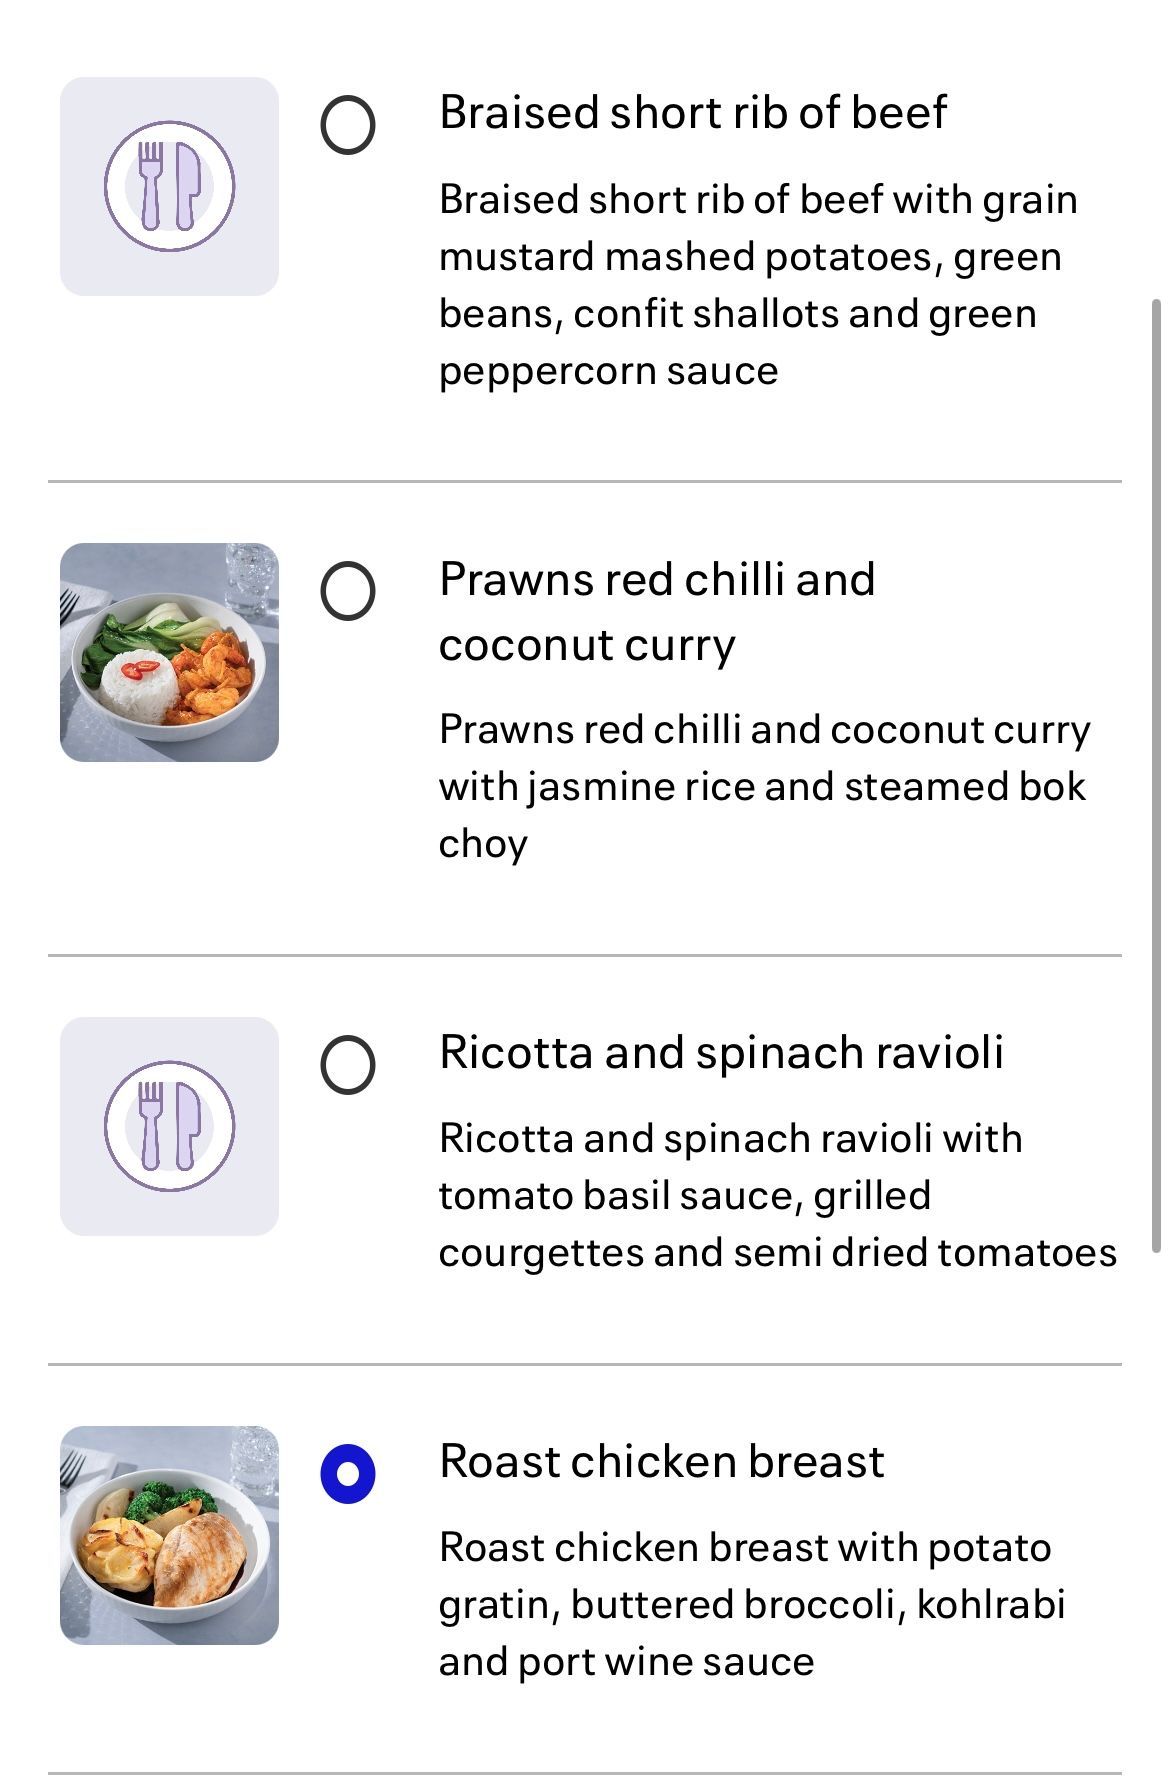Image resolution: width=1170 pixels, height=1786 pixels.
Task: Click the "Ricotta and spinach ravioli" title
Action: point(720,1052)
